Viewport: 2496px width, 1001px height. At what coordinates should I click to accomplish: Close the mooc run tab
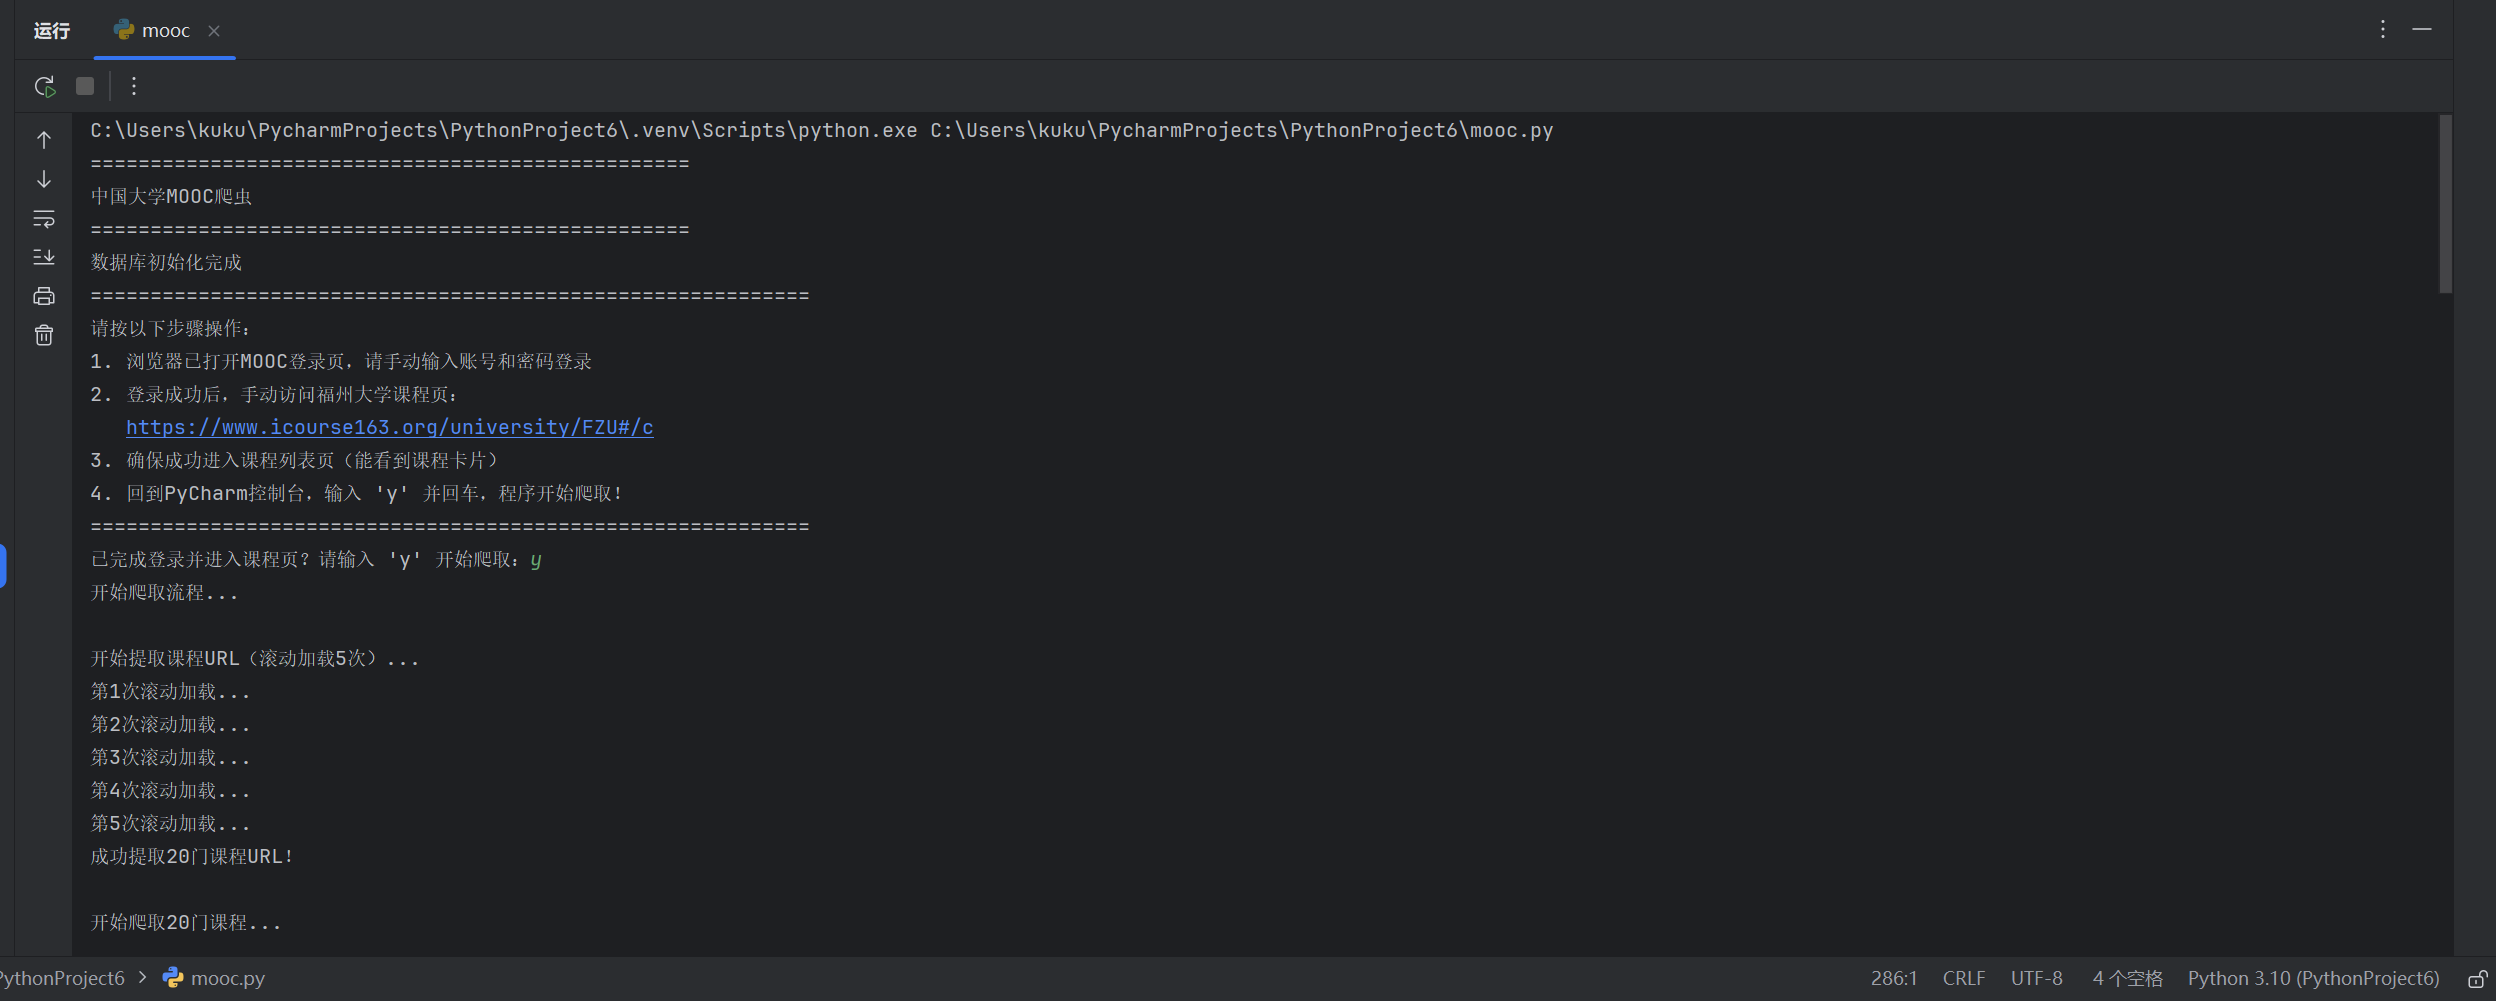click(214, 31)
